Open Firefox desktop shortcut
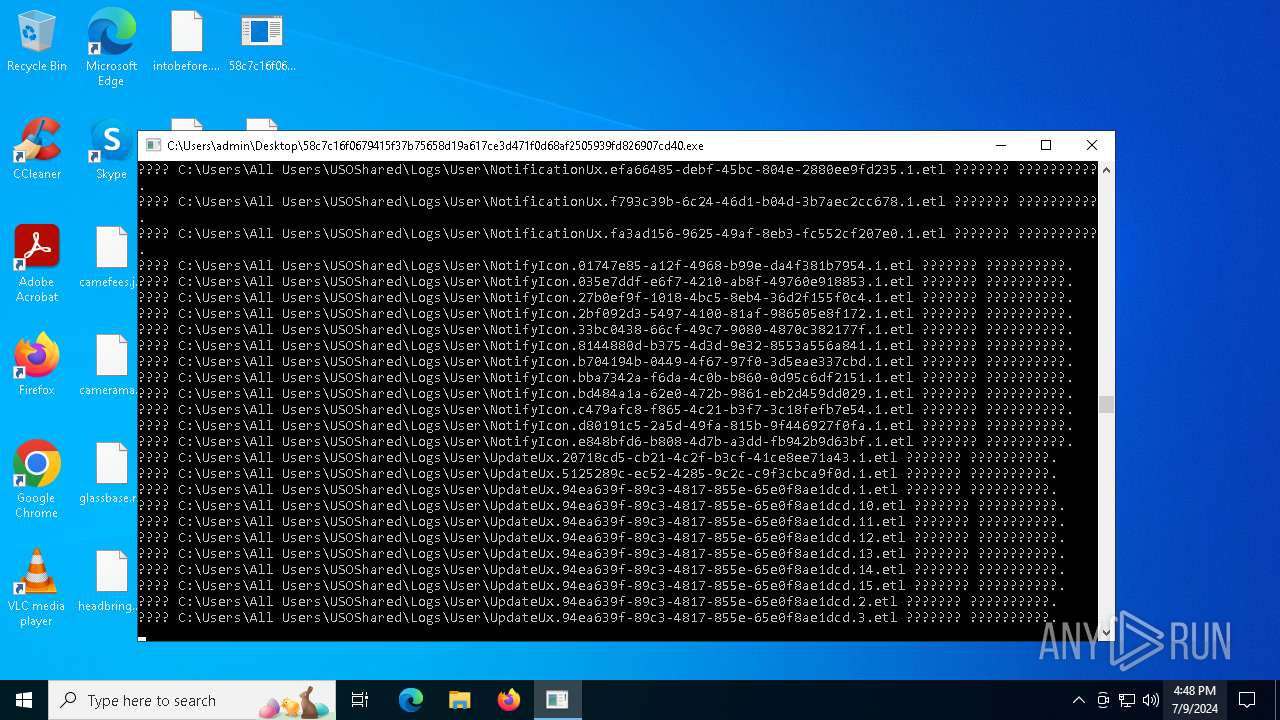 (x=37, y=365)
